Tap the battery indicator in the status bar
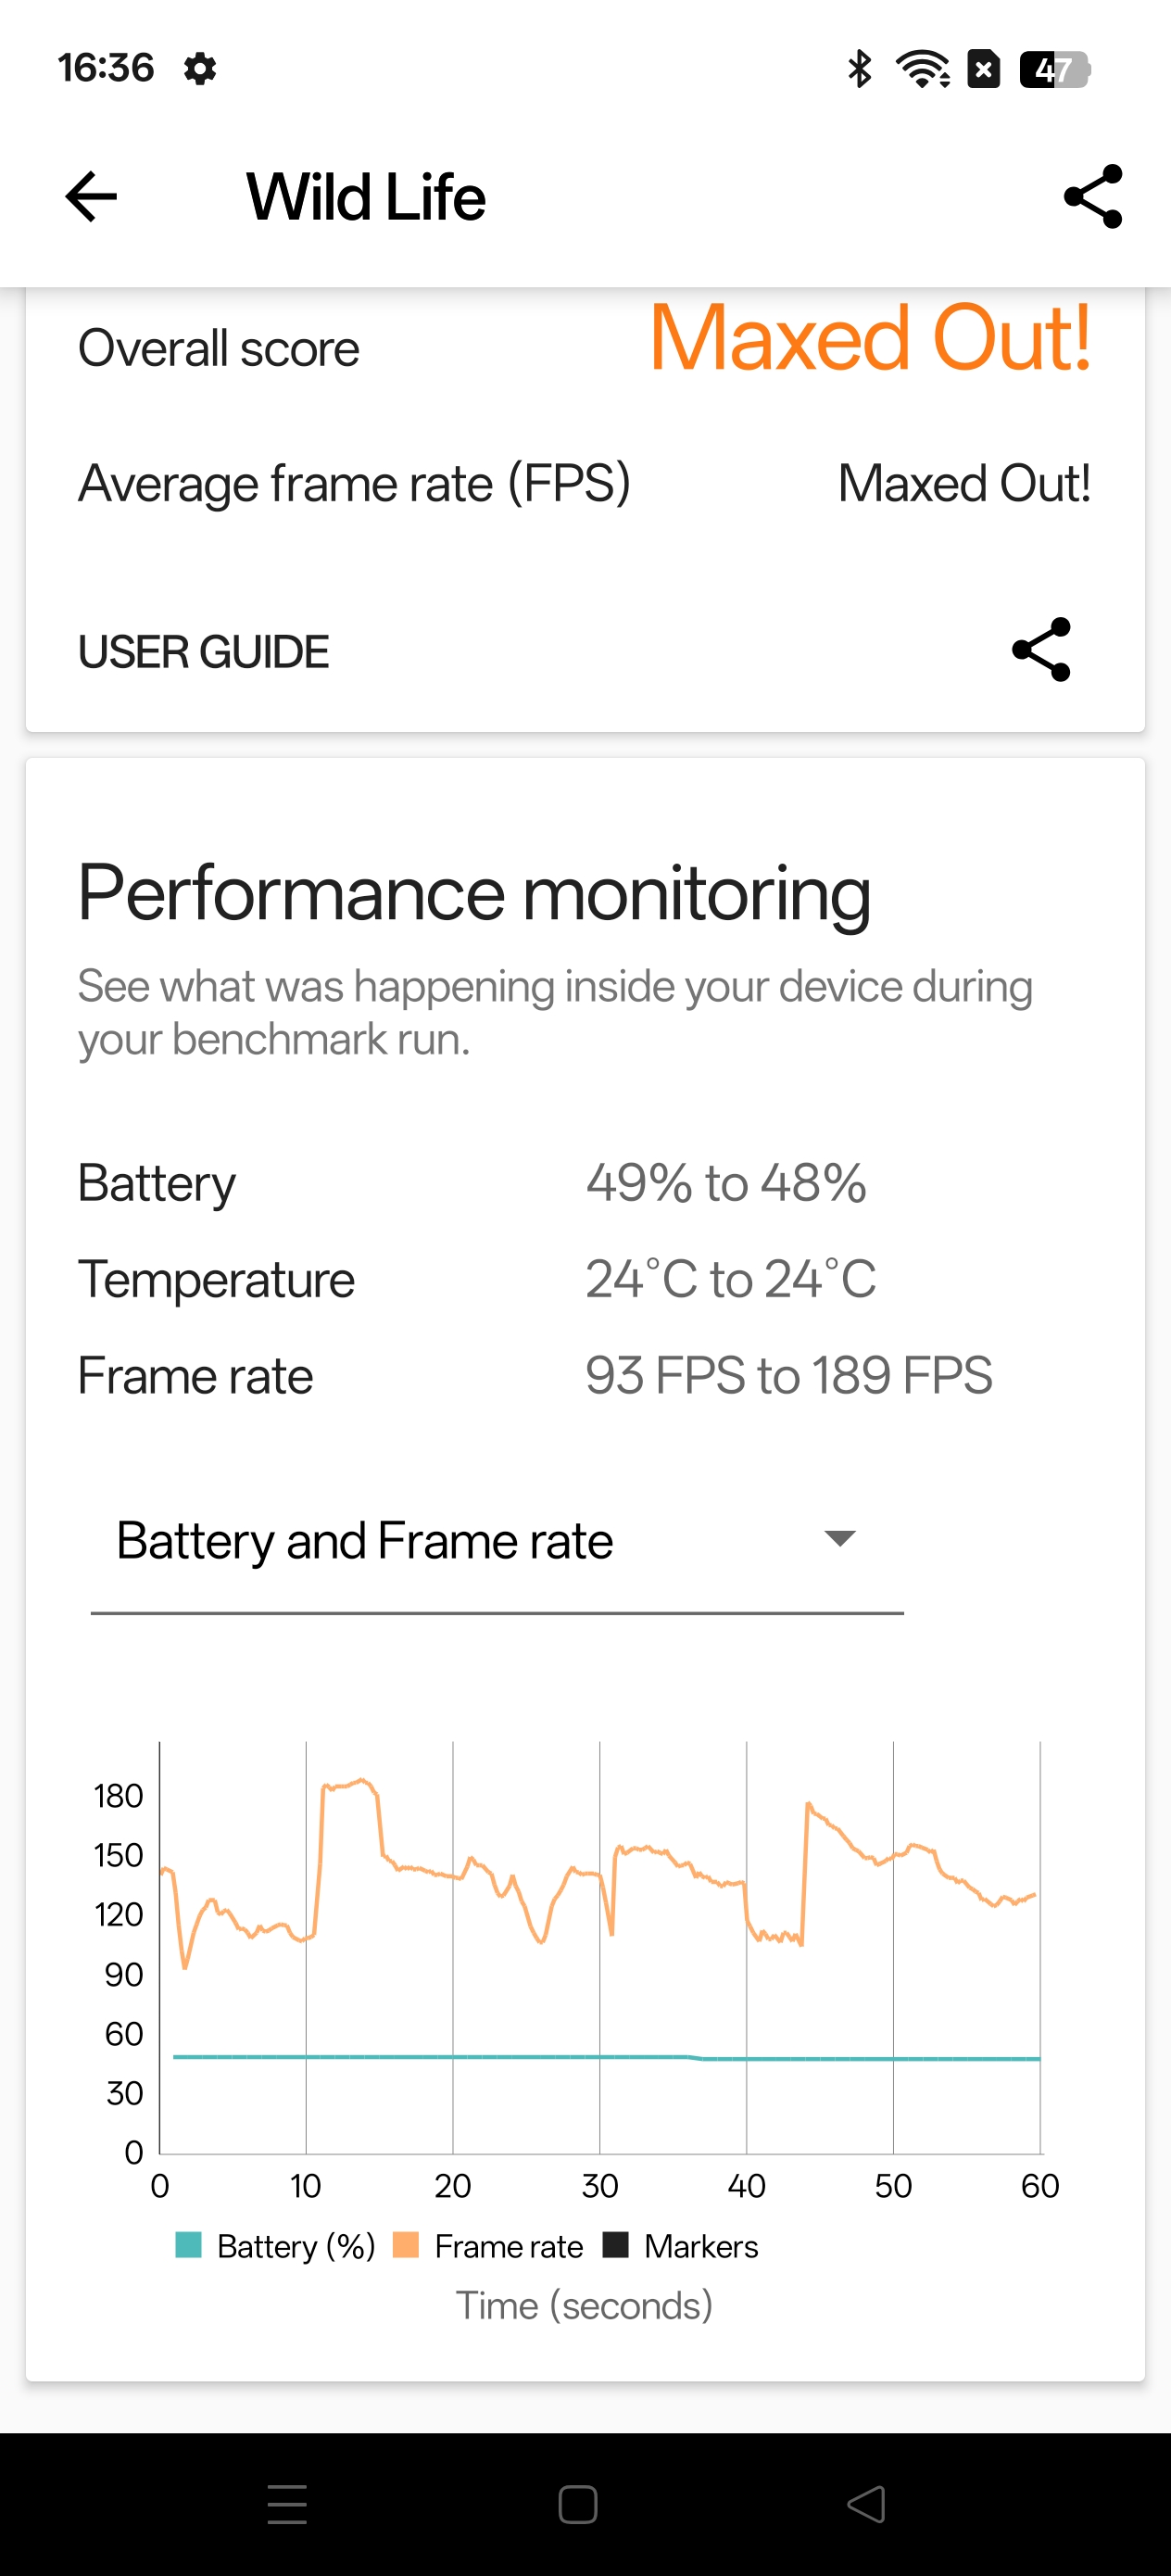 click(x=1054, y=69)
